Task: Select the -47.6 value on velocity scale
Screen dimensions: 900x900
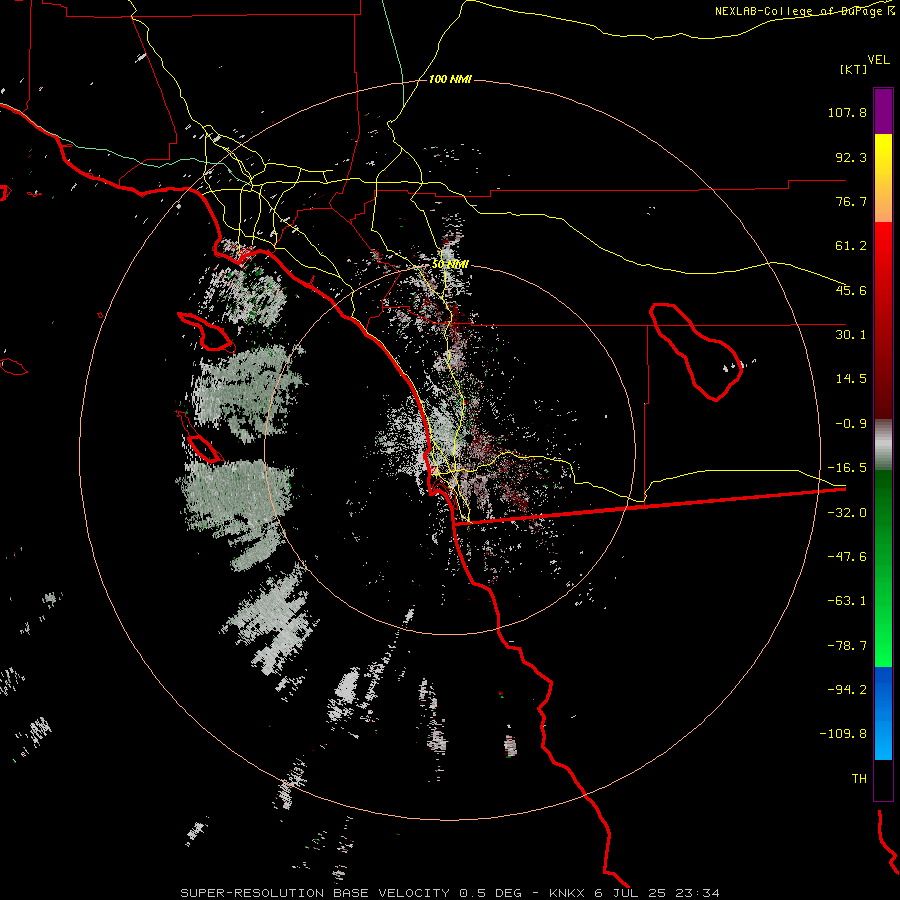Action: pos(847,557)
